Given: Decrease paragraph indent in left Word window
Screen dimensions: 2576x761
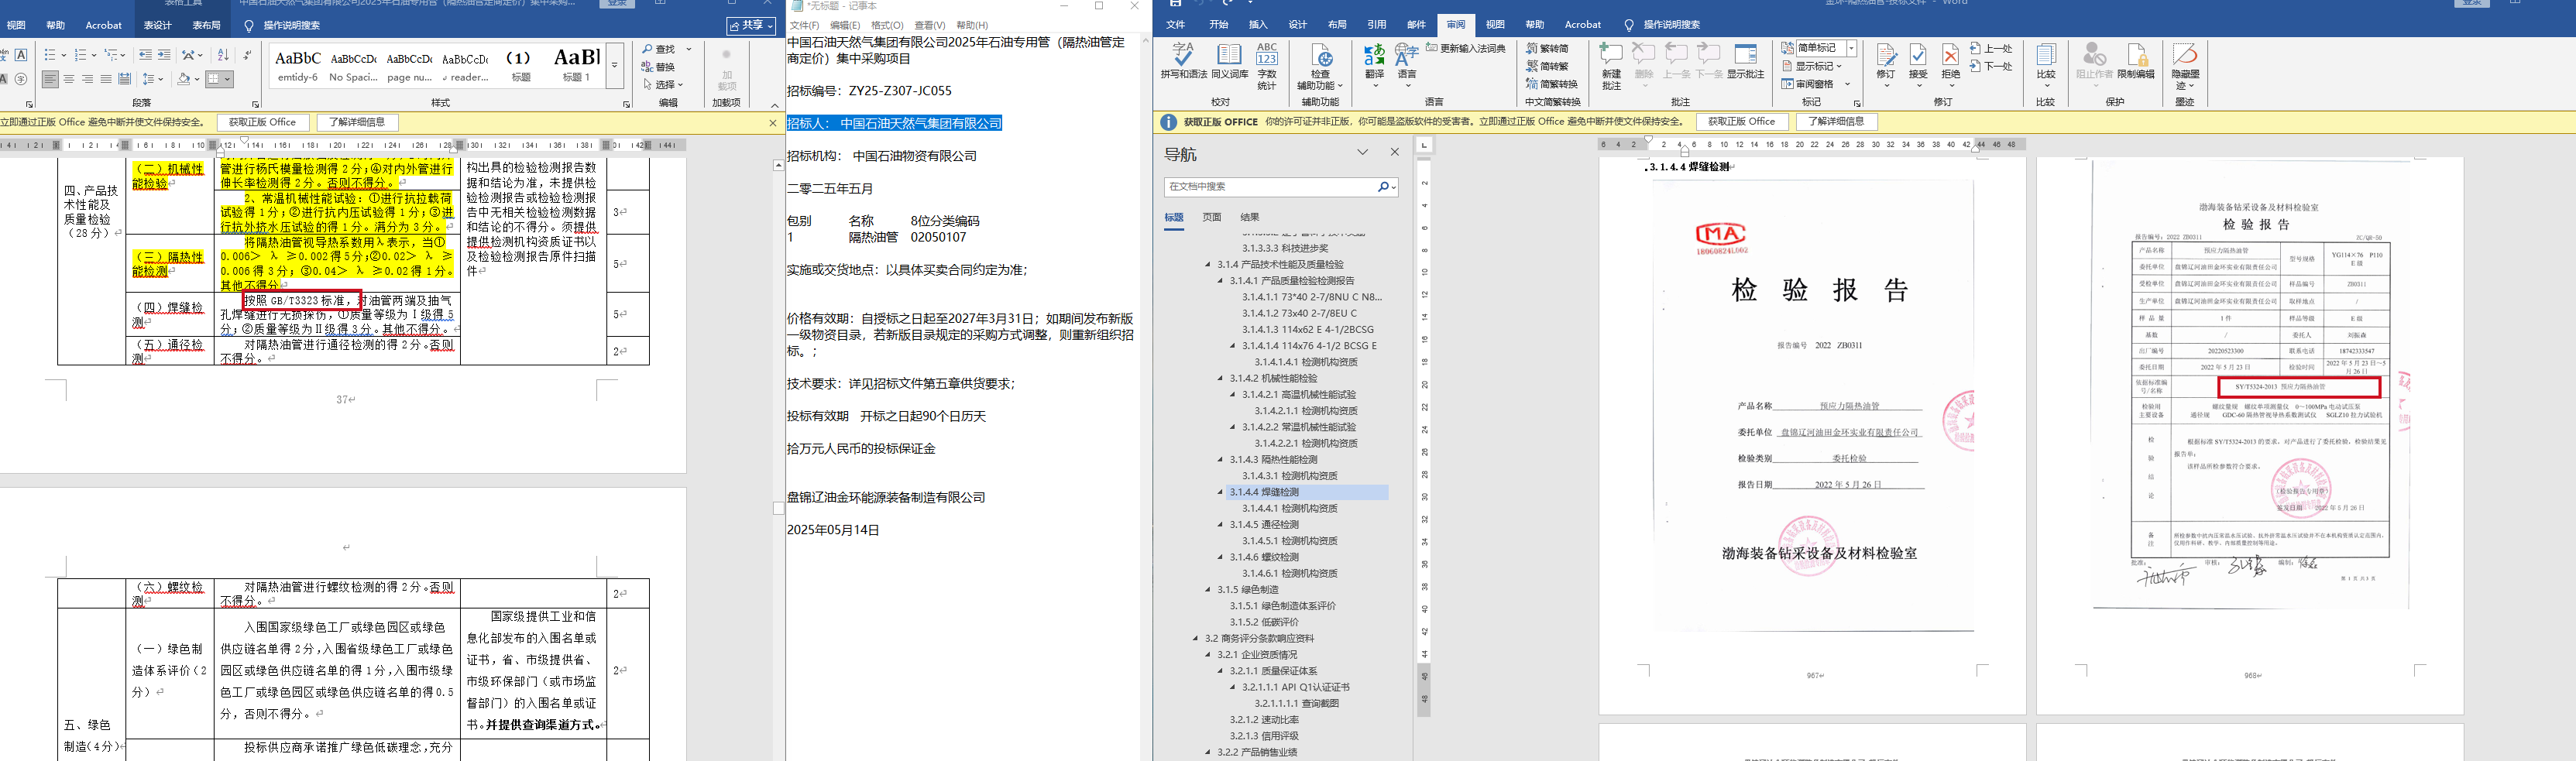Looking at the screenshot, I should 146,54.
